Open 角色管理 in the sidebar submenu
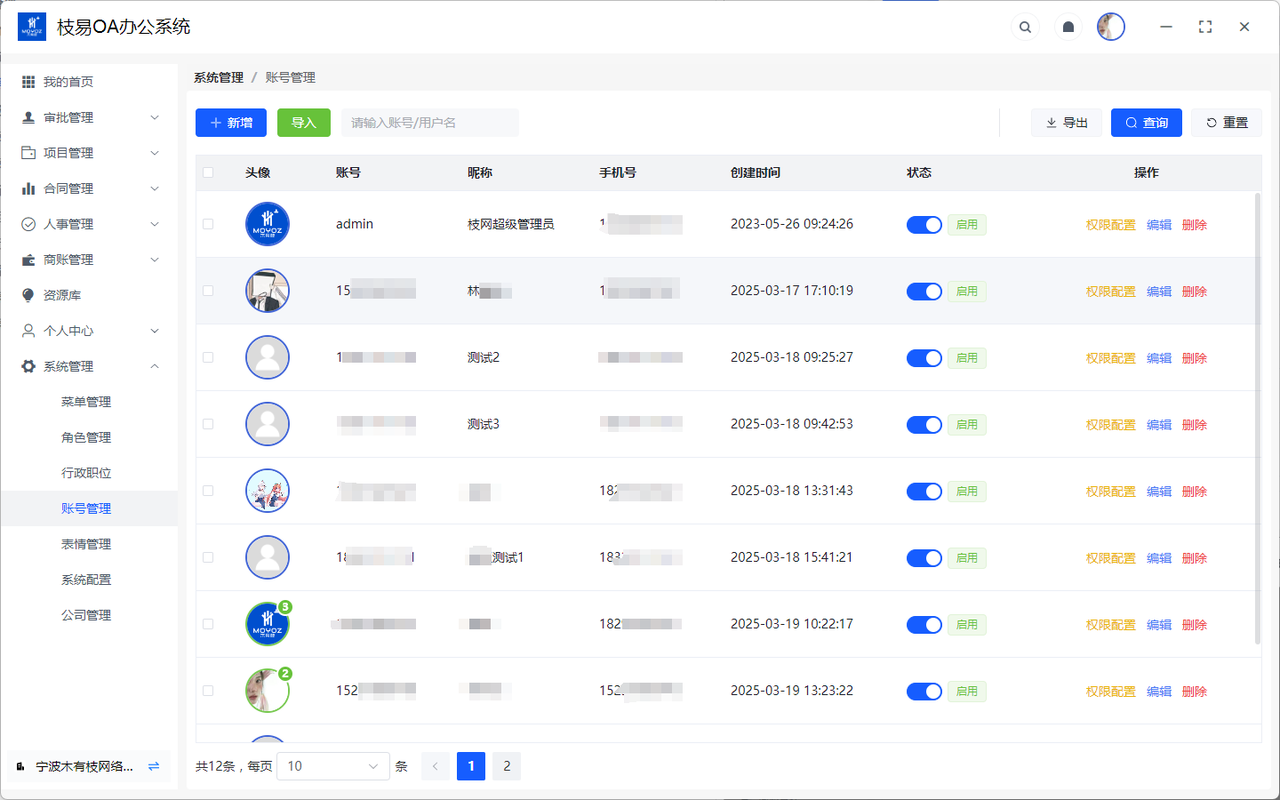 coord(86,437)
